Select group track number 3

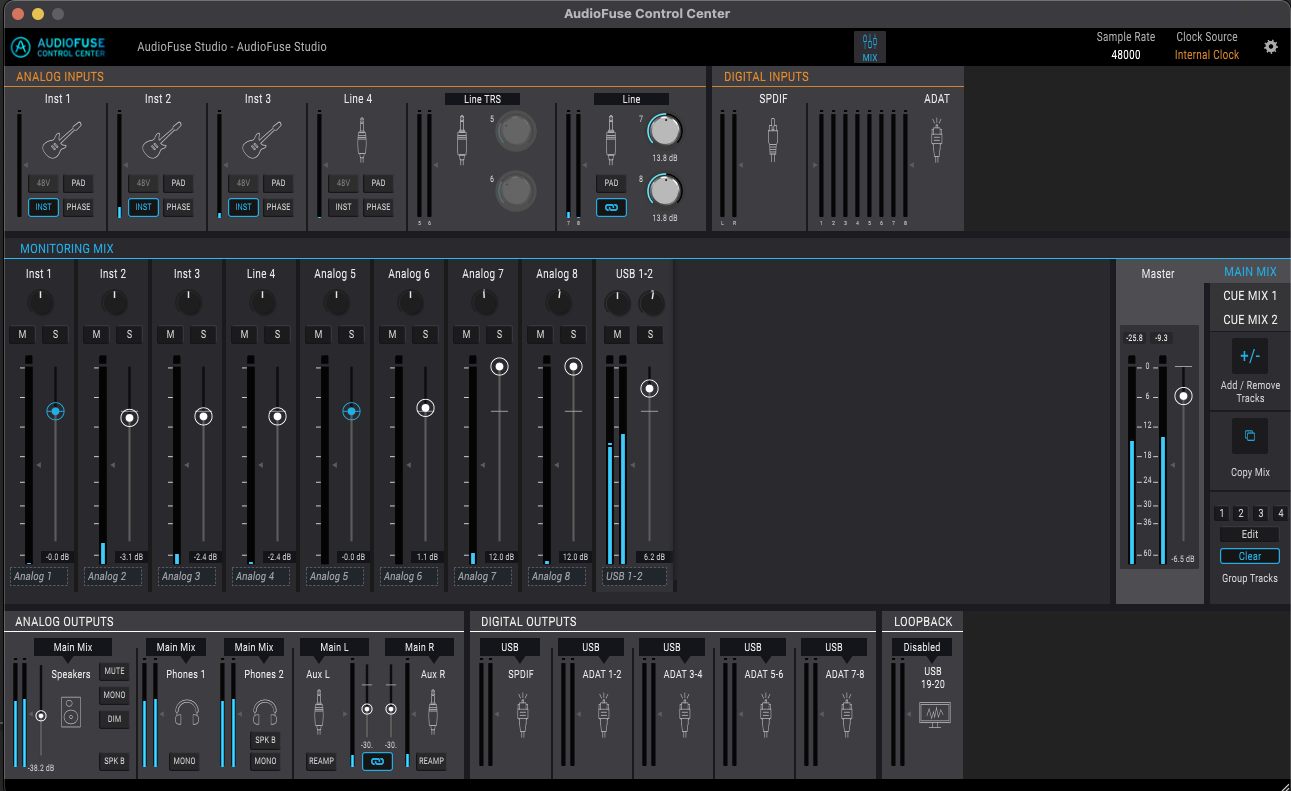point(1261,514)
